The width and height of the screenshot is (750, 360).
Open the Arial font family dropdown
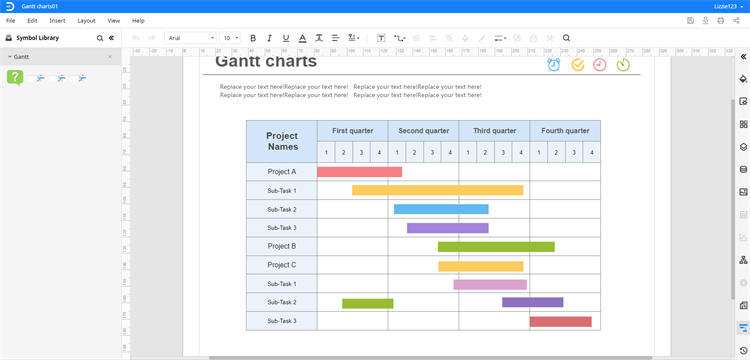(x=190, y=38)
